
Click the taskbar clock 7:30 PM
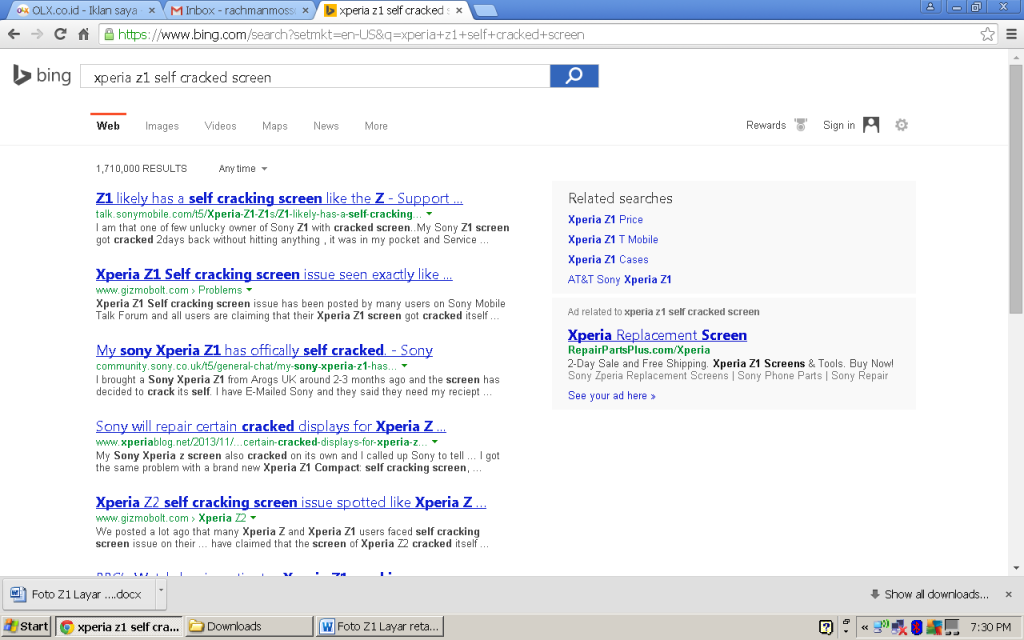(x=990, y=627)
